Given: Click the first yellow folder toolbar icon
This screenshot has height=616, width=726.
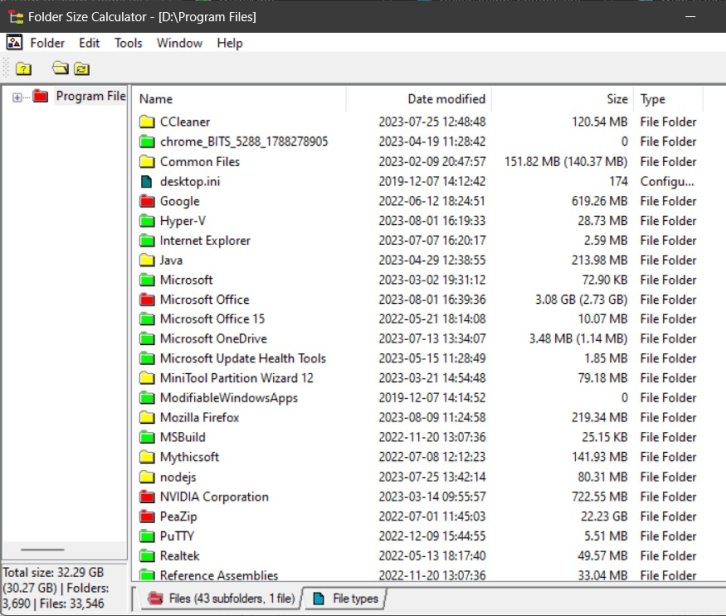Looking at the screenshot, I should 23,69.
